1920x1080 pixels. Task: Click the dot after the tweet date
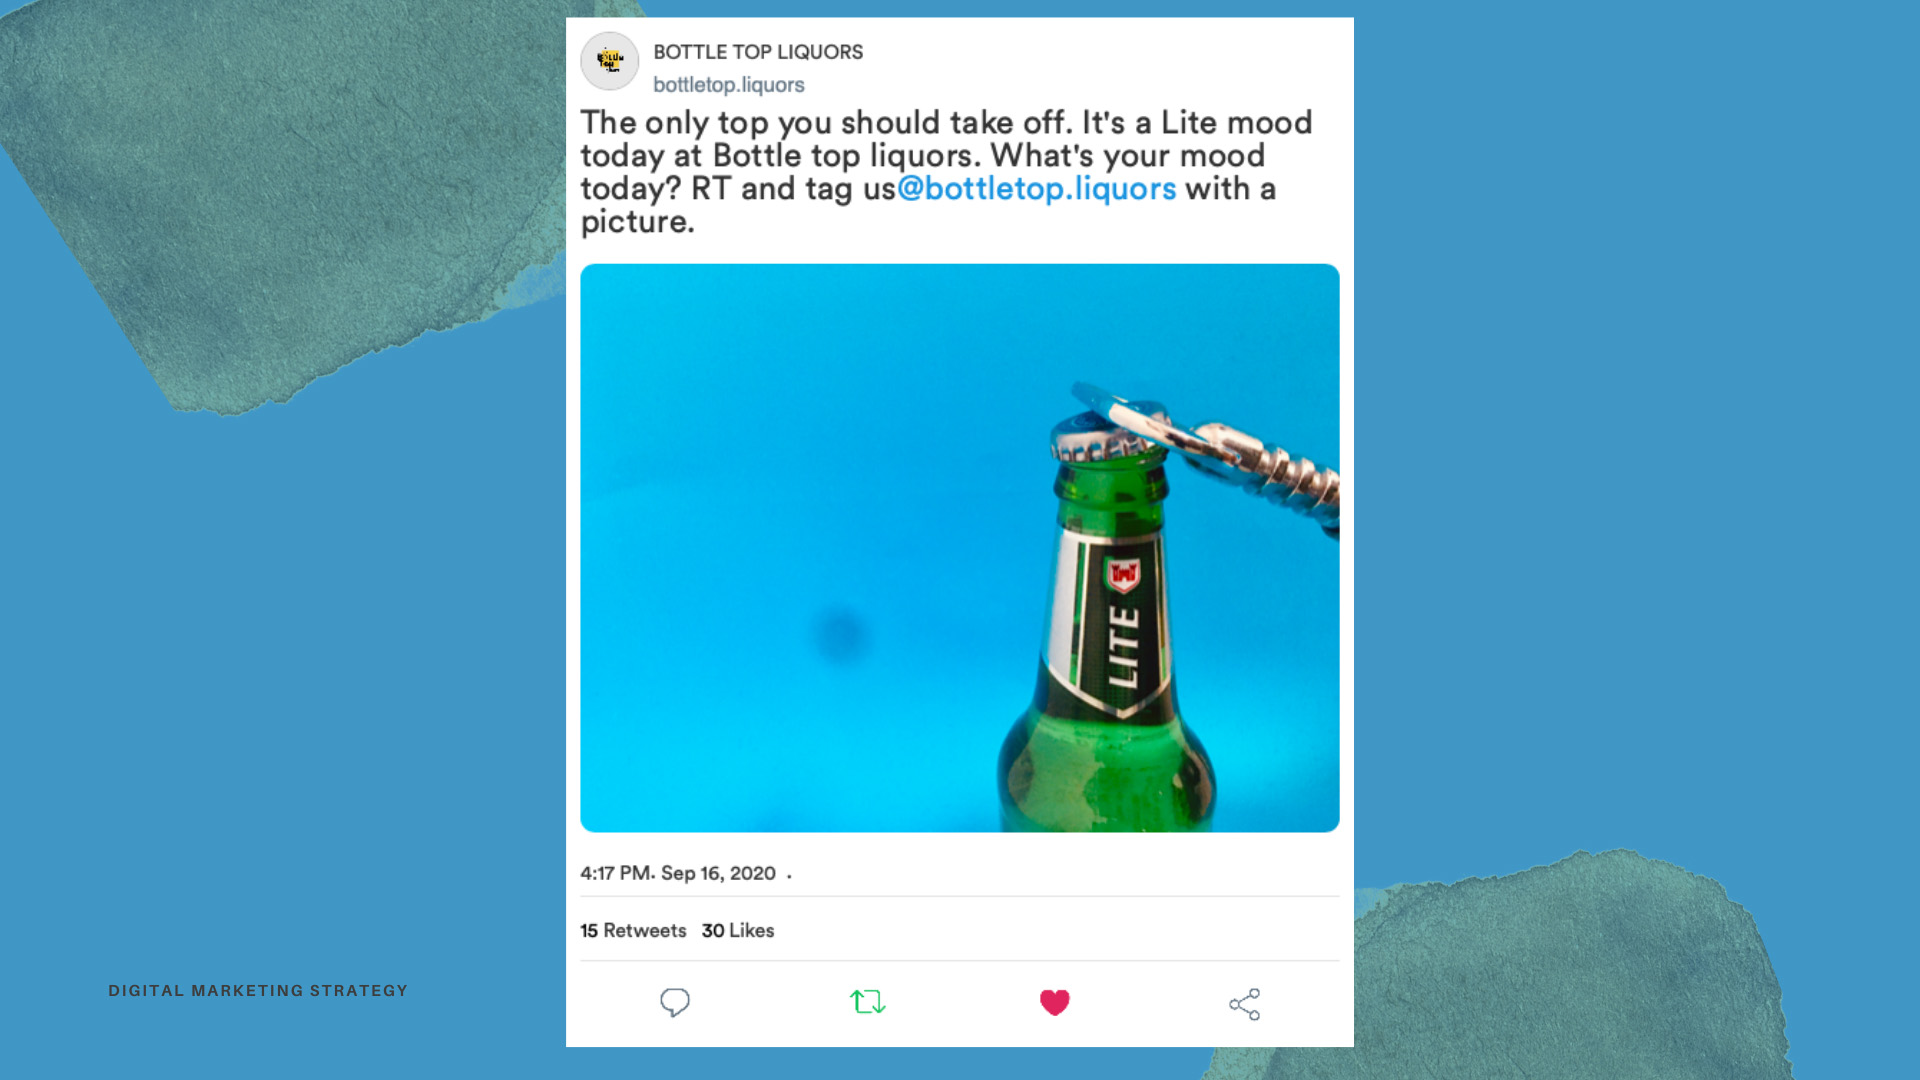pos(789,876)
